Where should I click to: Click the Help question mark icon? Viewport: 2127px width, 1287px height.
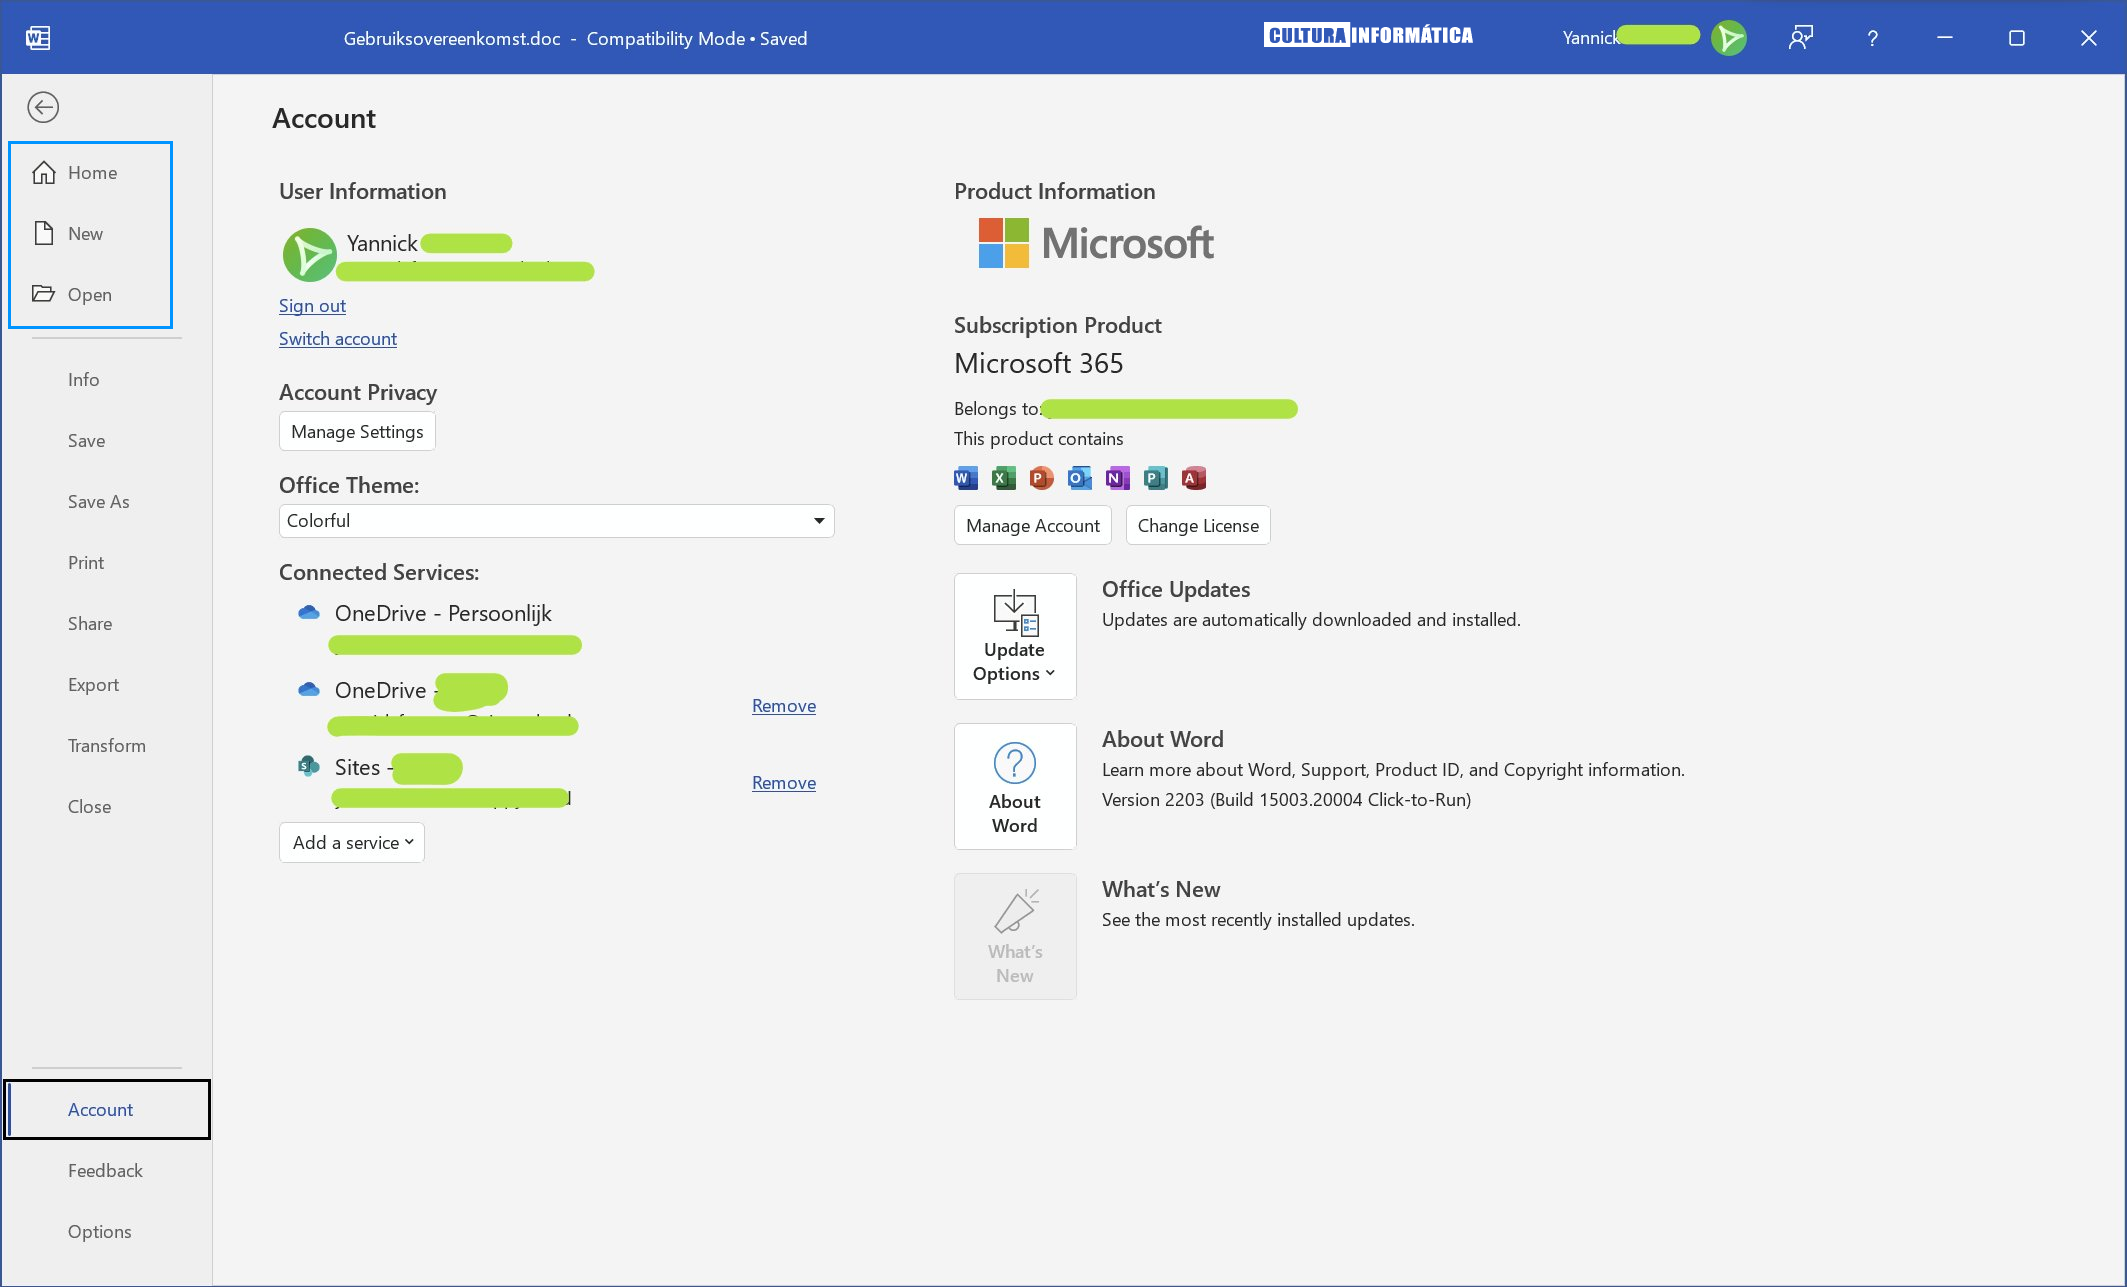1872,38
